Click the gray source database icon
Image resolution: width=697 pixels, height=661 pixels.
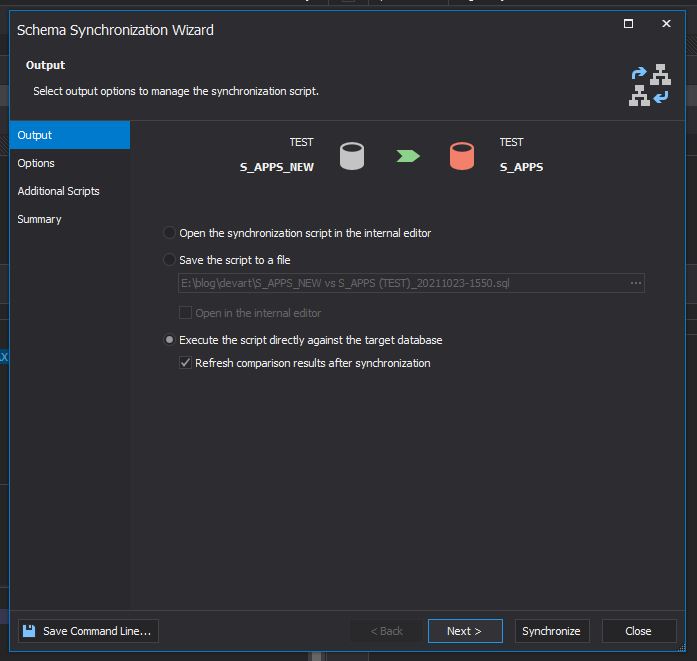coord(352,156)
